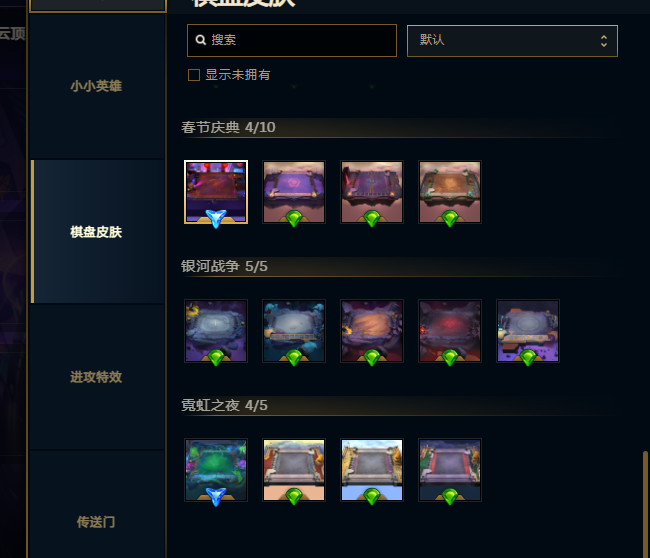
Task: Click blue star gem on first 春节庆典 arena
Action: (x=216, y=219)
